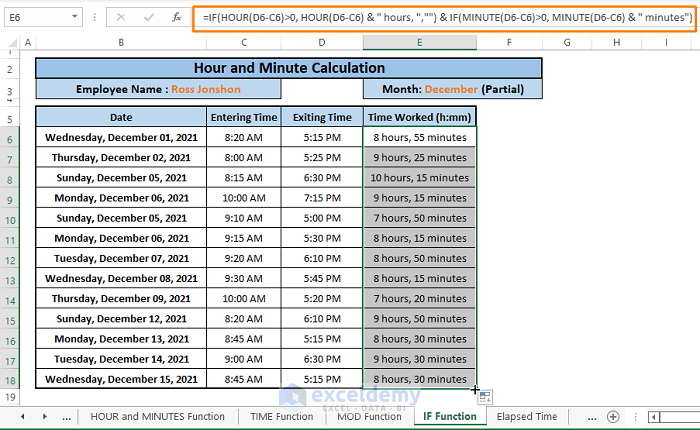Show more sheets right of Elapsed Time
Screen dimensions: 700x430
tap(592, 417)
